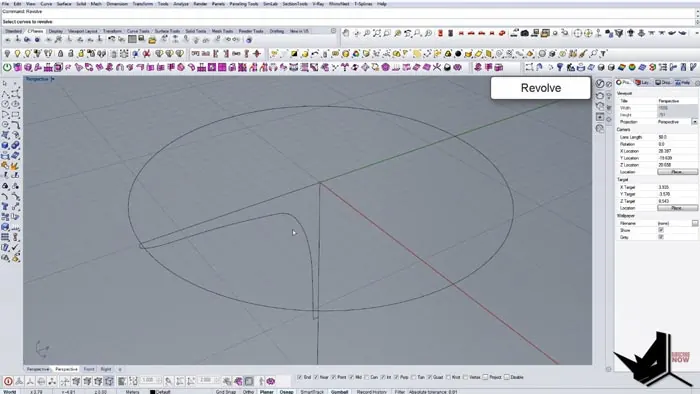Image resolution: width=700 pixels, height=394 pixels.
Task: Open the Transform menu
Action: [x=142, y=4]
